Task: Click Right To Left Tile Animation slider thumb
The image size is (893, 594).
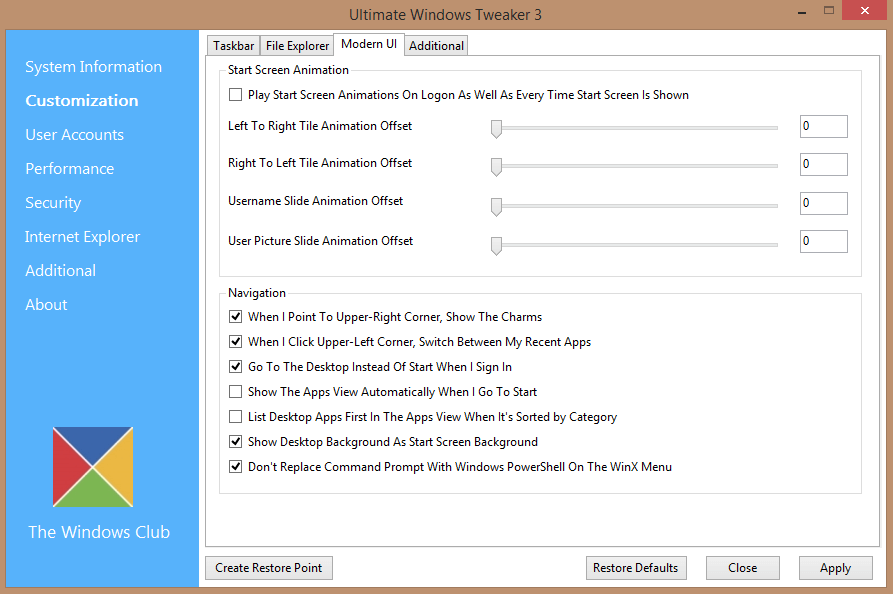Action: point(497,167)
